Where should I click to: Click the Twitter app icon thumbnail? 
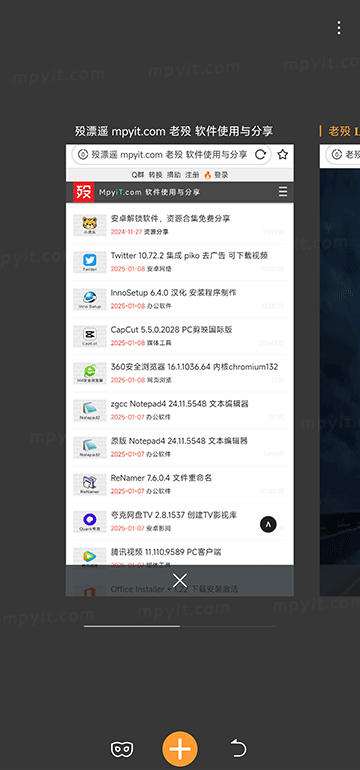90,262
